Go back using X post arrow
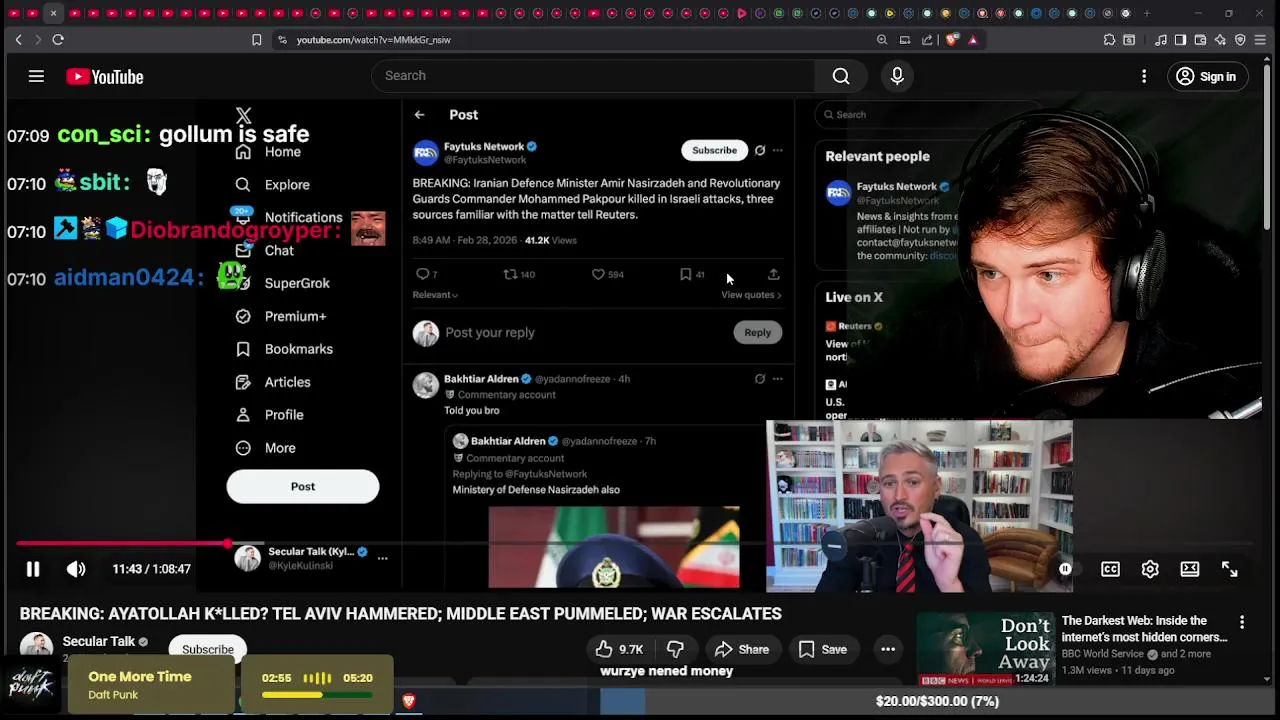Screen dimensions: 1280x720 click(420, 115)
